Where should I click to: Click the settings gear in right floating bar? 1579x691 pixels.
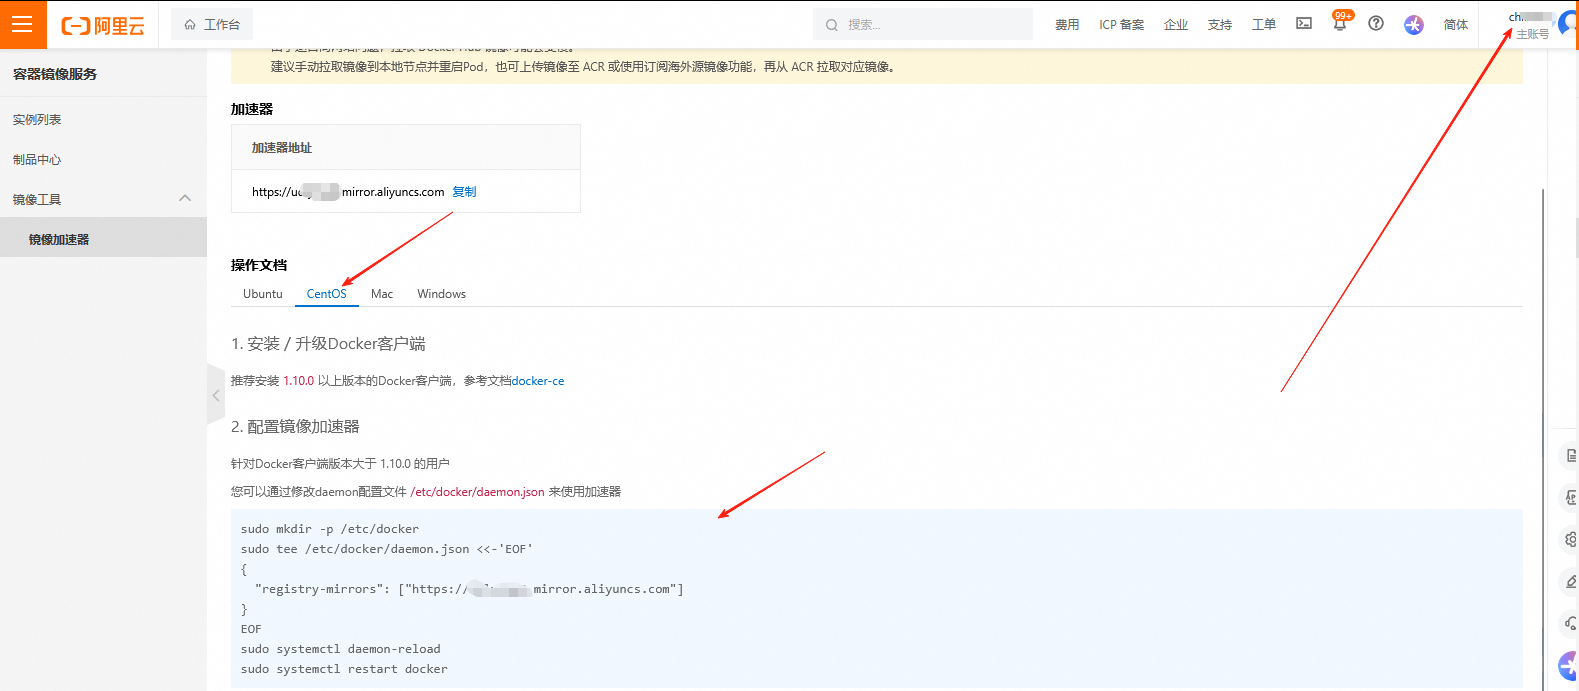[x=1570, y=539]
